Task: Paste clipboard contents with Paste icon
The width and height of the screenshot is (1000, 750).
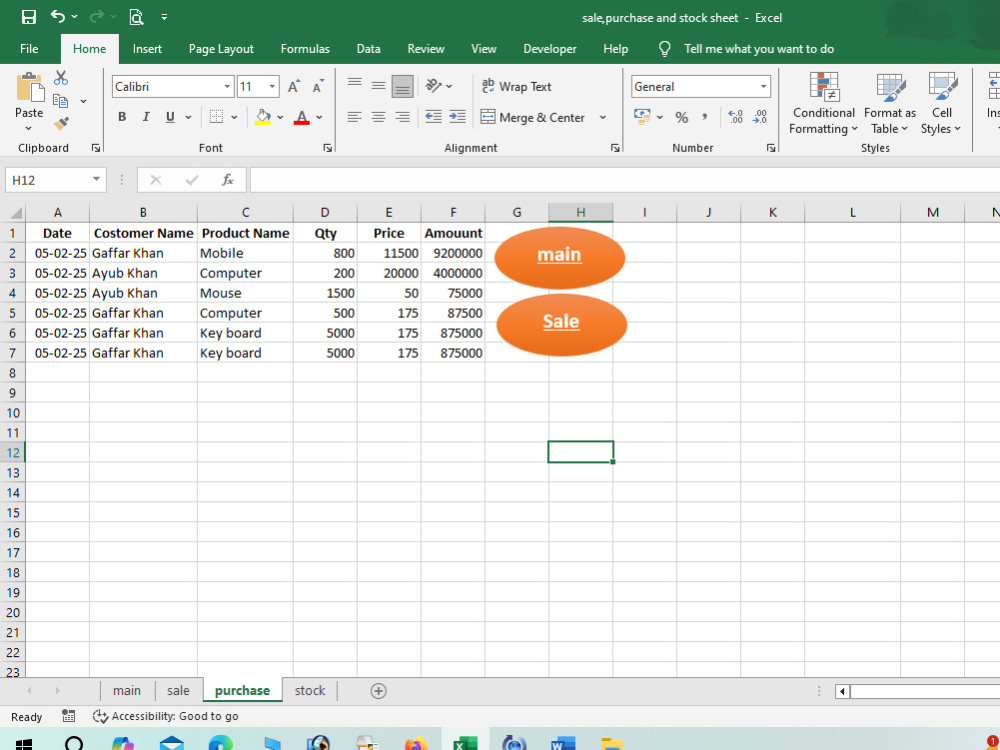Action: 29,87
